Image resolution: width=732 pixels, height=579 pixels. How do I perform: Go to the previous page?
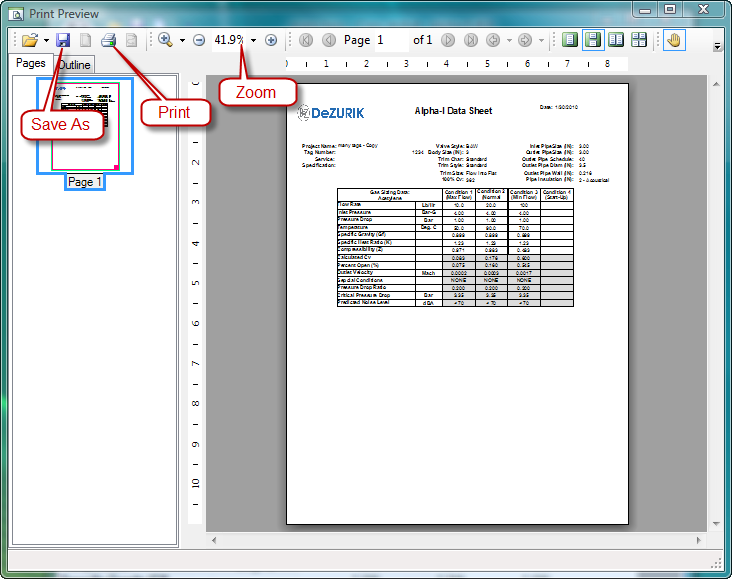(329, 40)
